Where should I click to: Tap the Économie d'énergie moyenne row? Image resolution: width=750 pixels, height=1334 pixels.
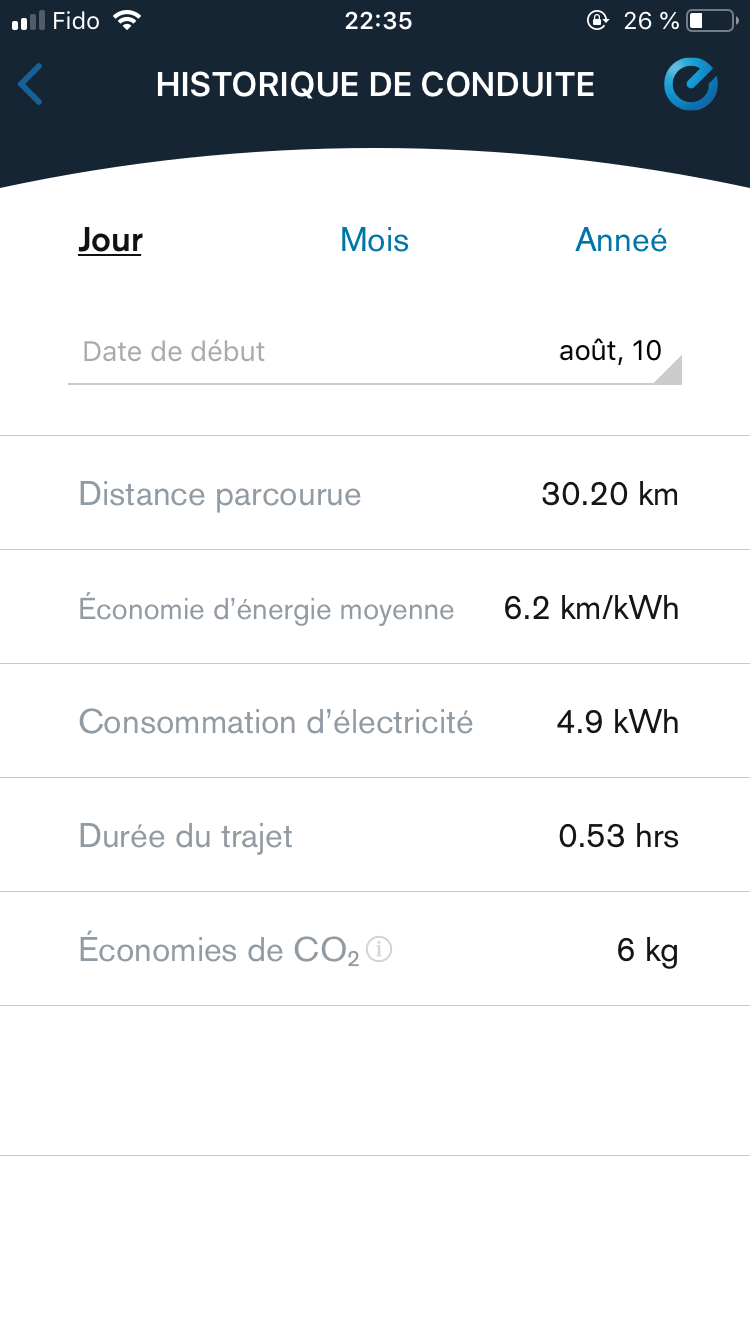pos(375,608)
